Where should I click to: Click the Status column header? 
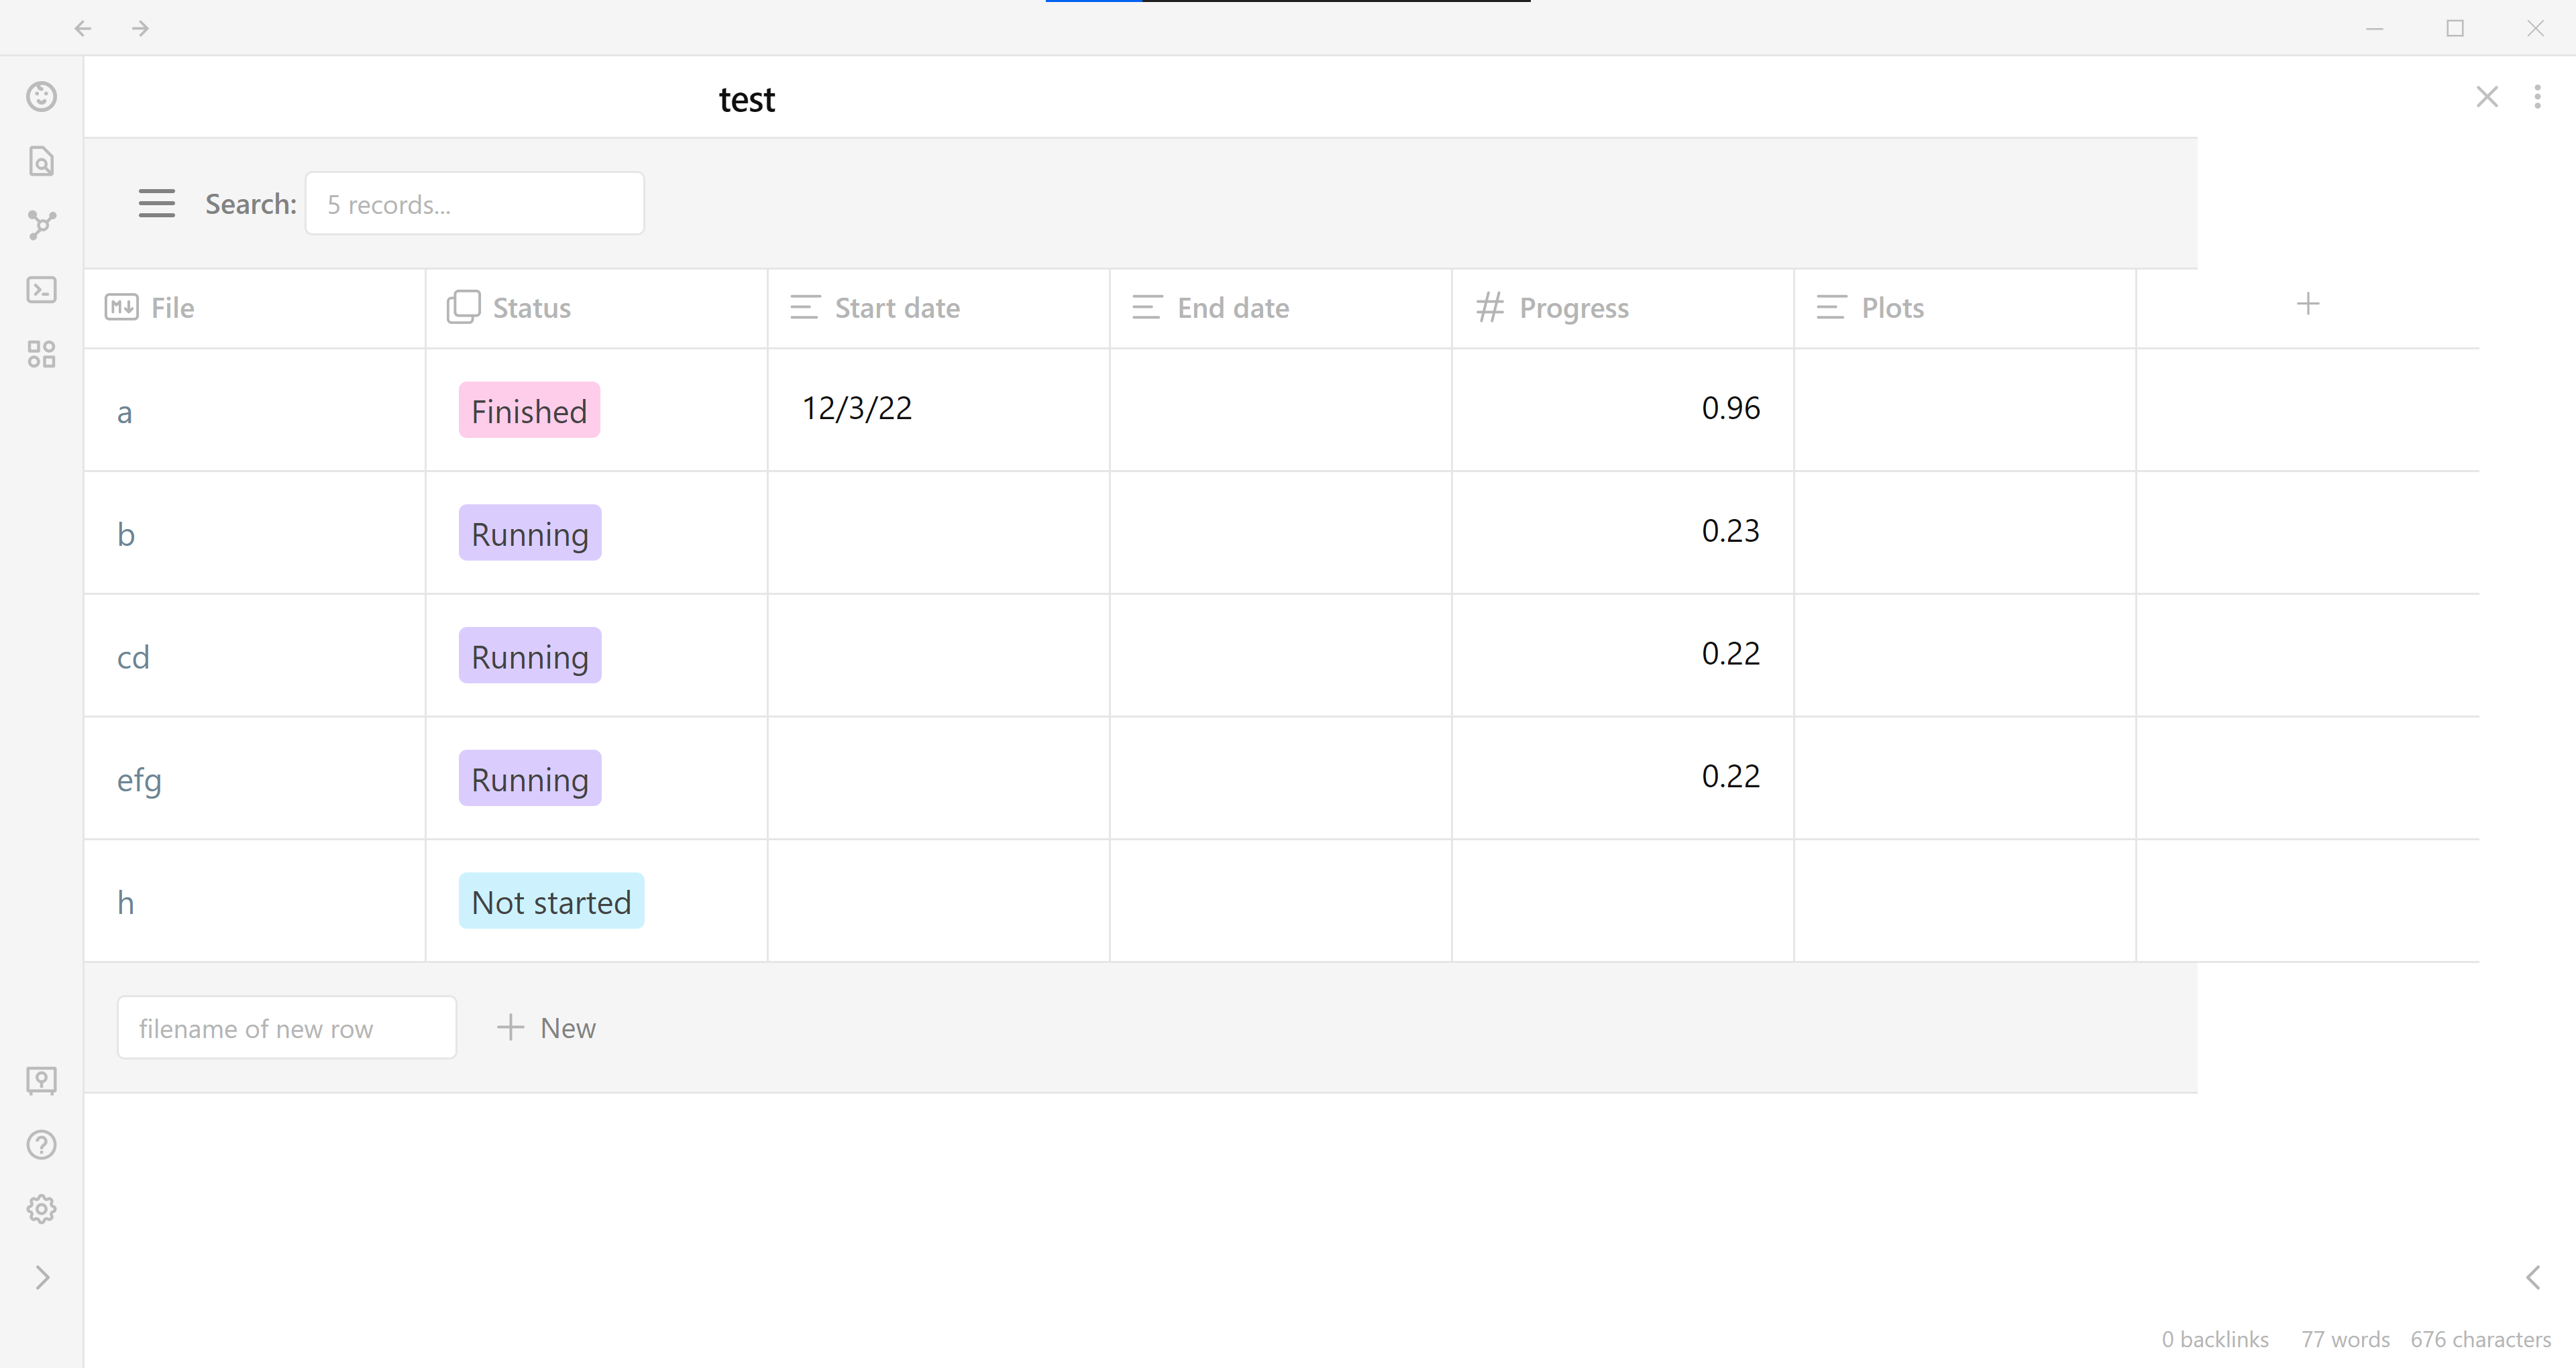(x=531, y=308)
